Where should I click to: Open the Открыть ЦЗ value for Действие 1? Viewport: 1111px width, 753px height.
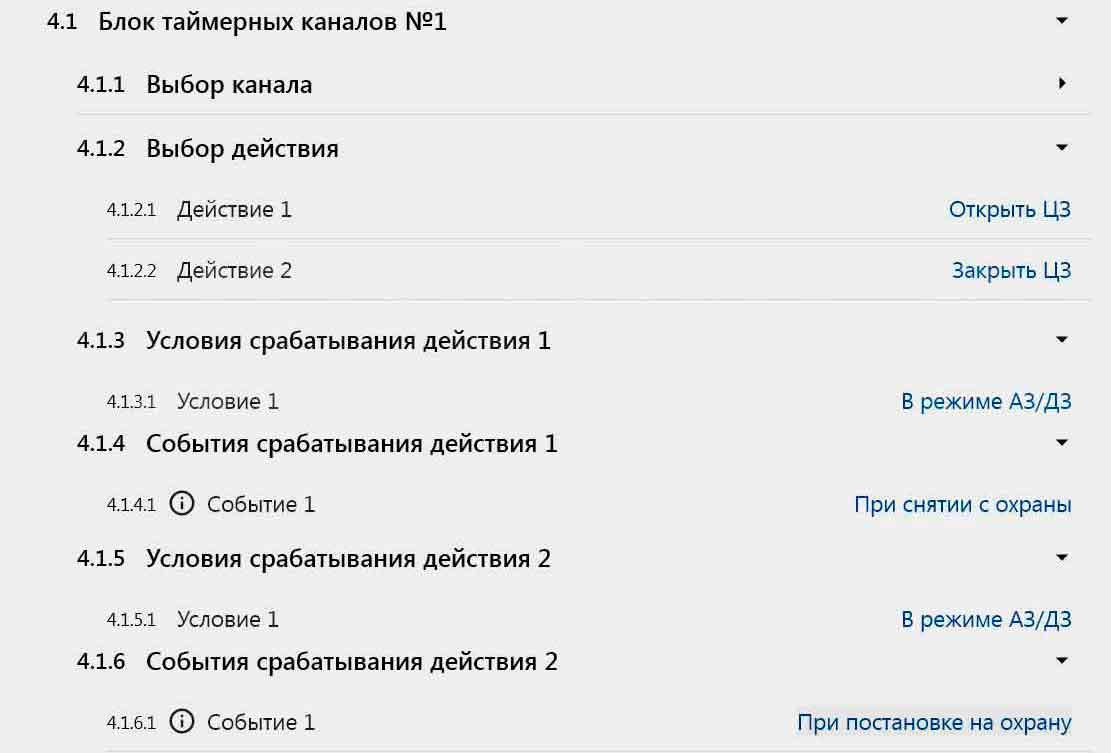[x=1009, y=210]
